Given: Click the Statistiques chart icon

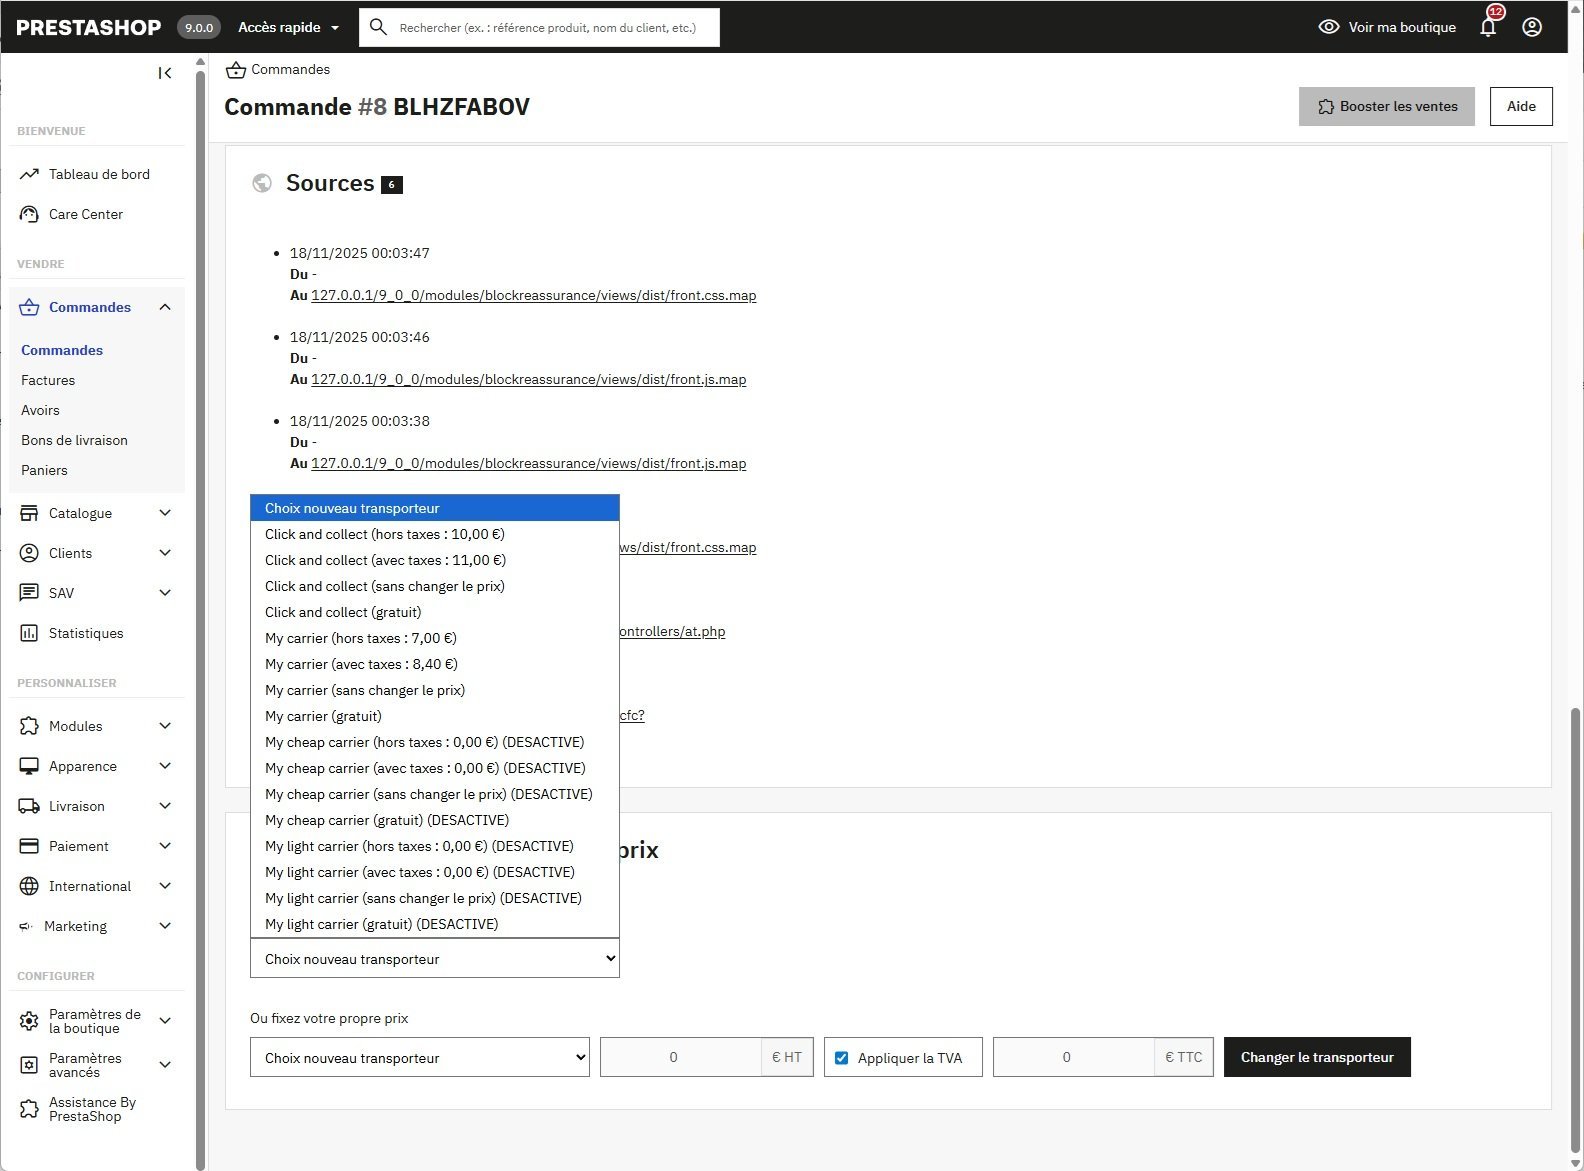Looking at the screenshot, I should (x=29, y=633).
